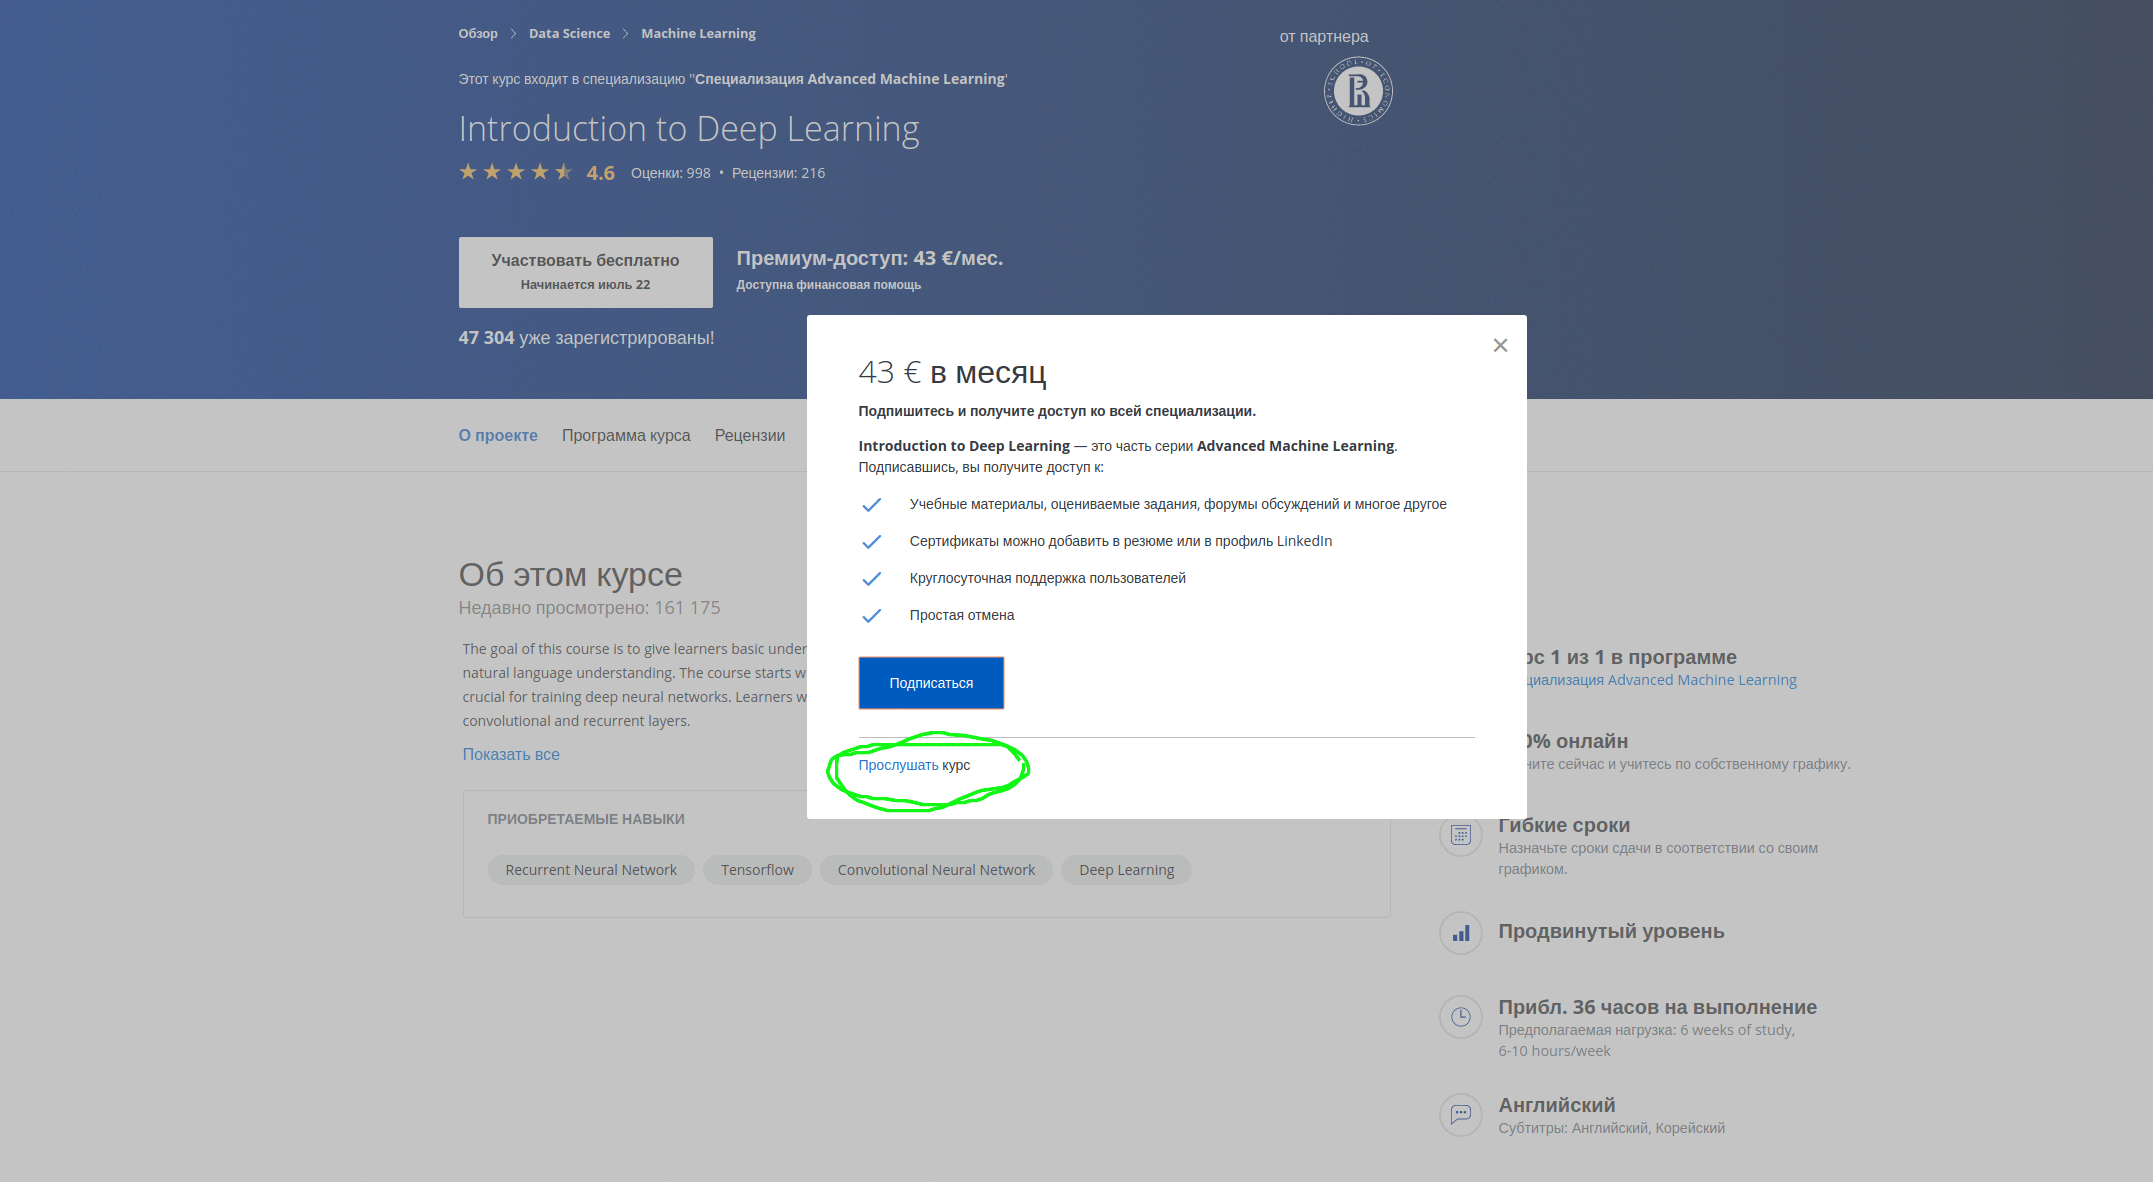Expand description with Показать все
The height and width of the screenshot is (1182, 2153).
point(510,754)
